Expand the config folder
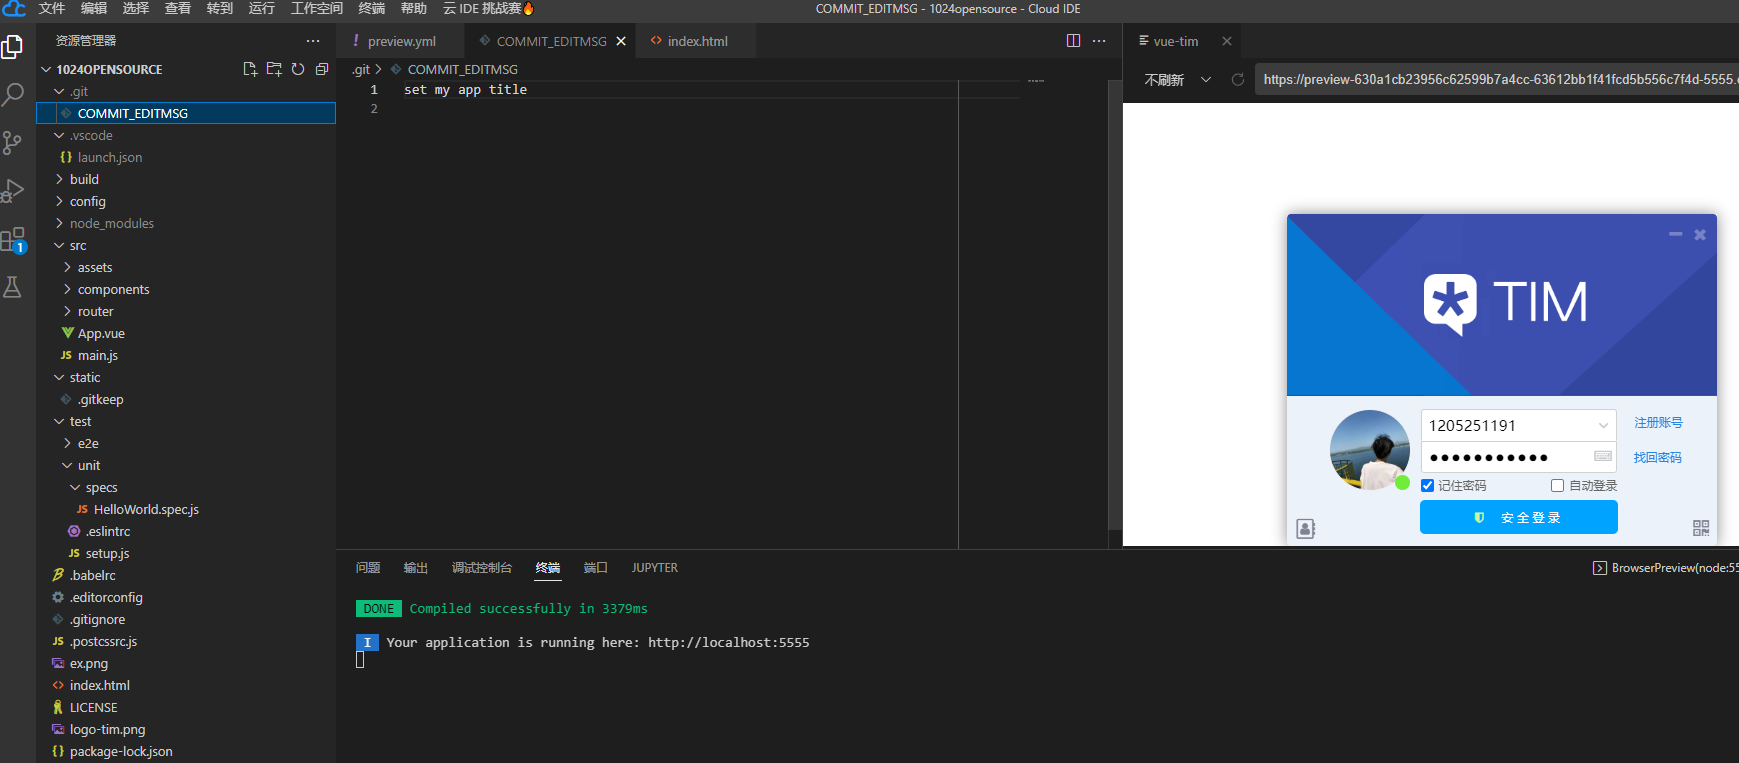 pos(59,201)
